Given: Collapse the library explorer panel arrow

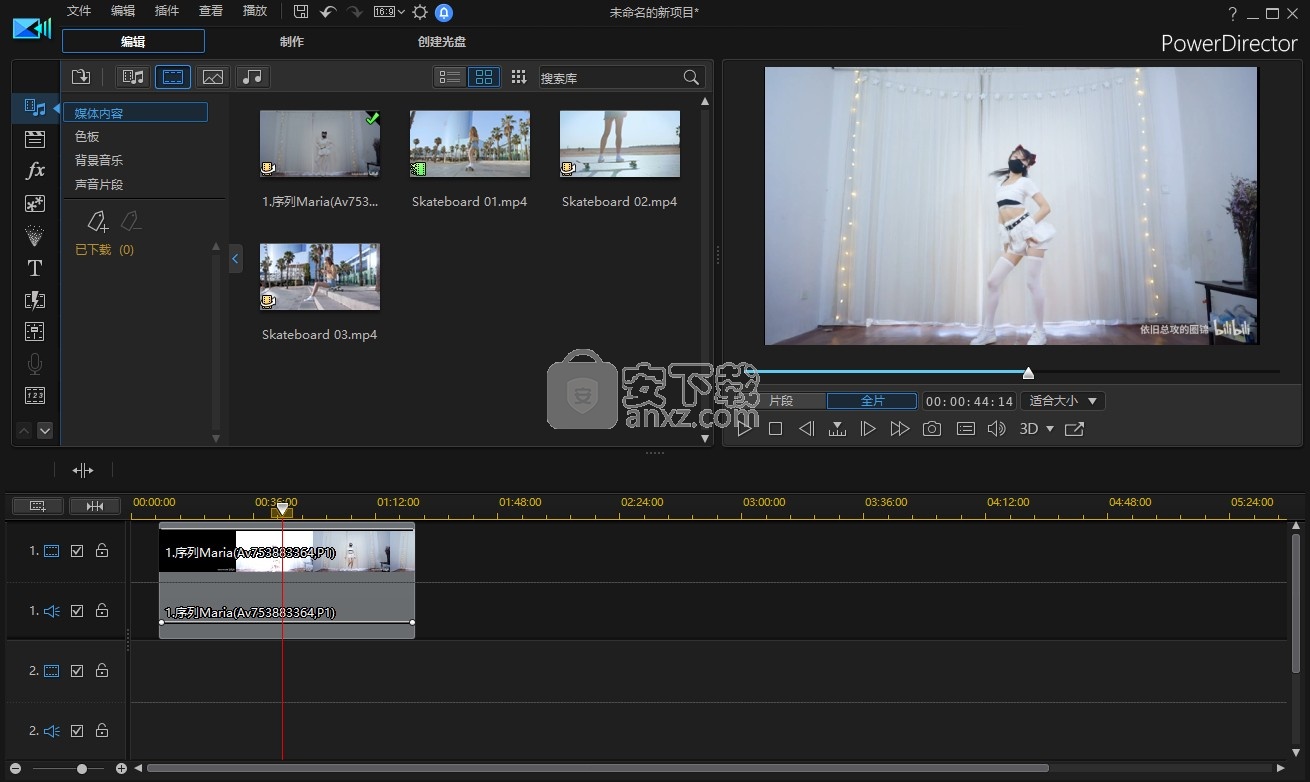Looking at the screenshot, I should point(235,259).
